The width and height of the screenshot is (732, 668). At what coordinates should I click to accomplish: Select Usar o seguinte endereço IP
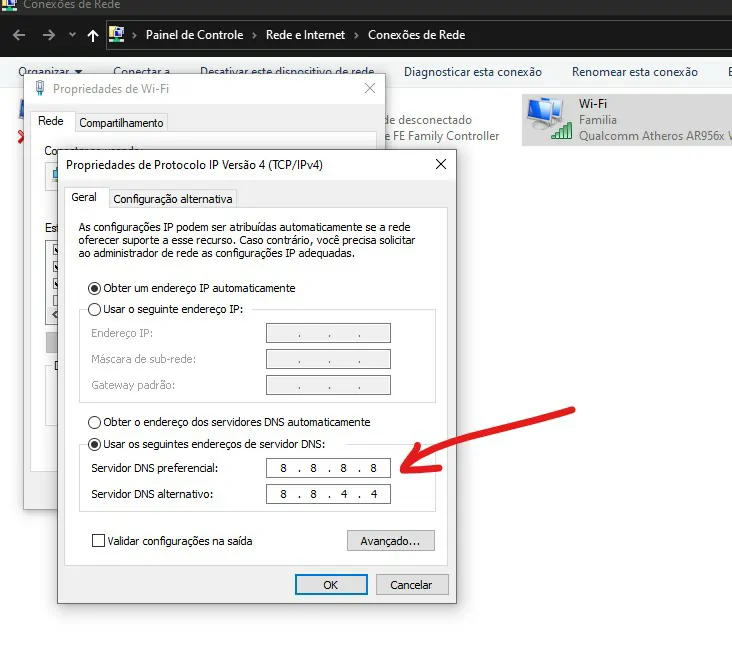click(x=166, y=309)
